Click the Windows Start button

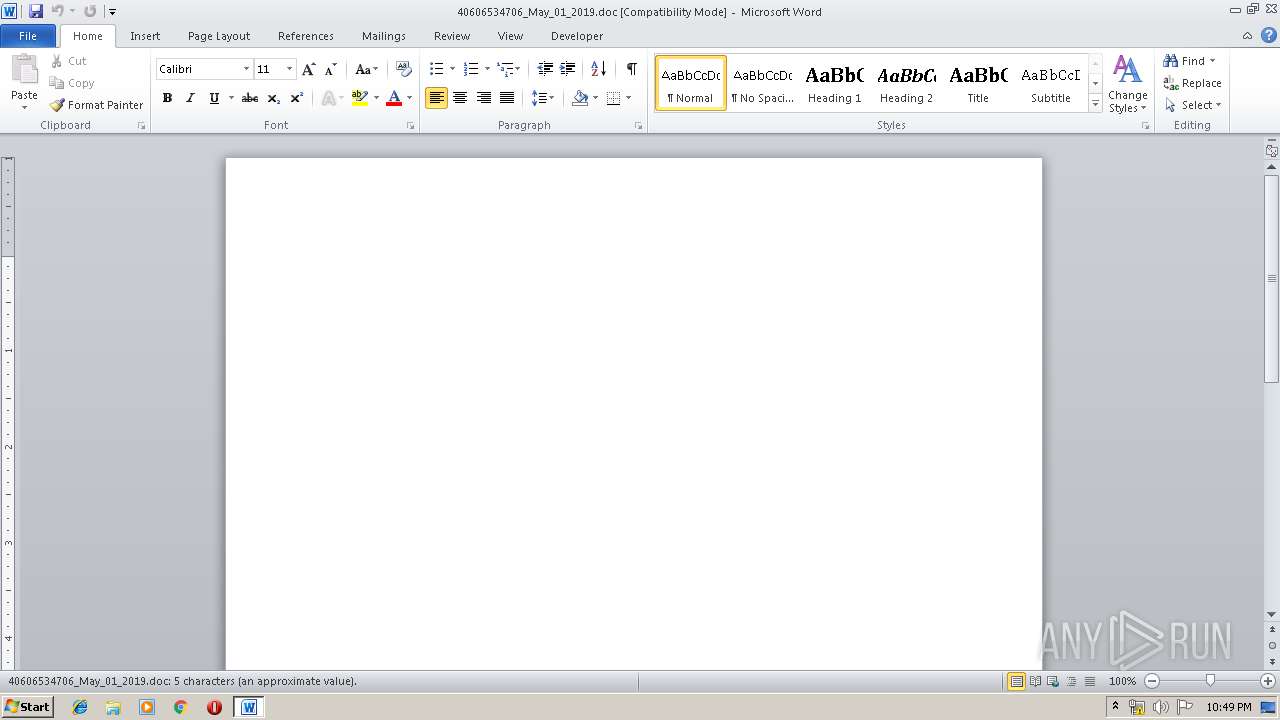(27, 707)
